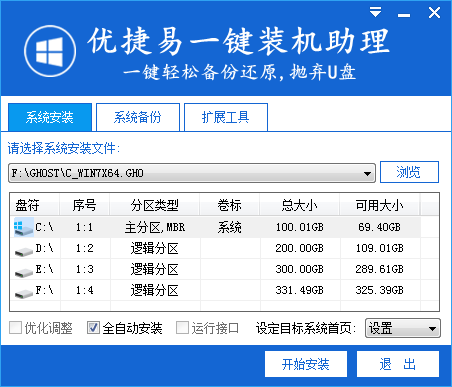Select the 系统安装 tab

50,117
